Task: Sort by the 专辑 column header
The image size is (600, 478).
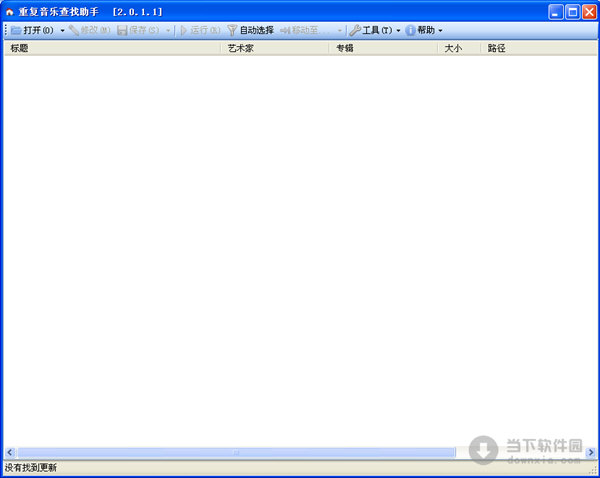Action: (383, 48)
